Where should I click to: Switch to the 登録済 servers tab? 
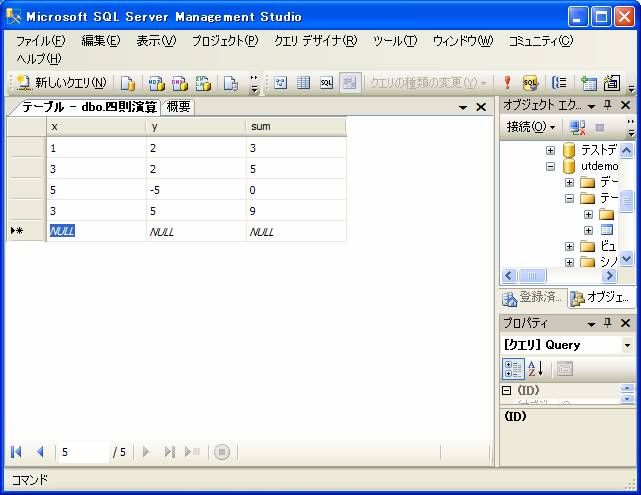[x=532, y=298]
